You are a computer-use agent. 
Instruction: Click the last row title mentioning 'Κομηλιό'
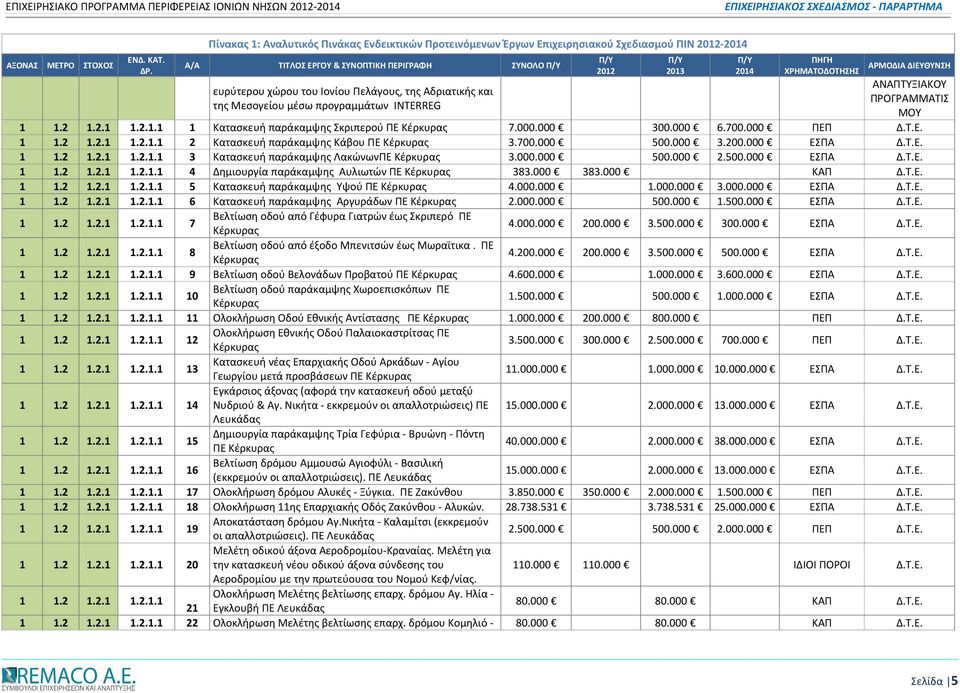(353, 623)
